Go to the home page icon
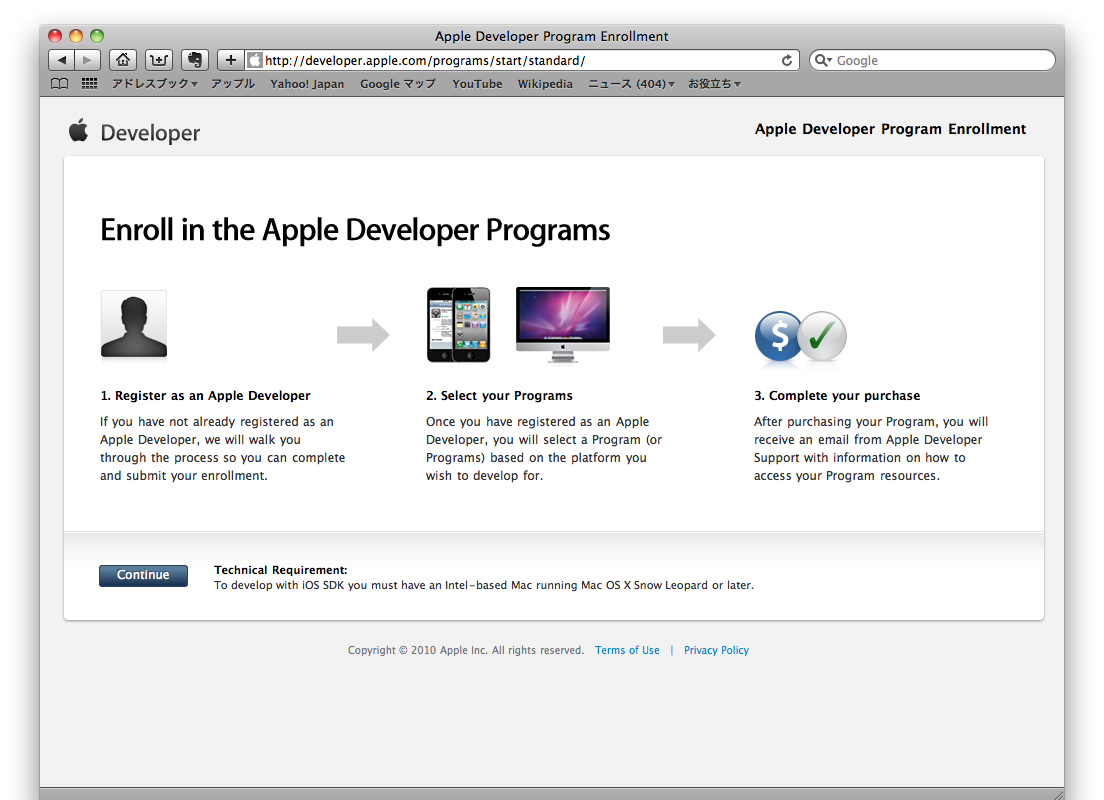1104x800 pixels. pyautogui.click(x=123, y=60)
